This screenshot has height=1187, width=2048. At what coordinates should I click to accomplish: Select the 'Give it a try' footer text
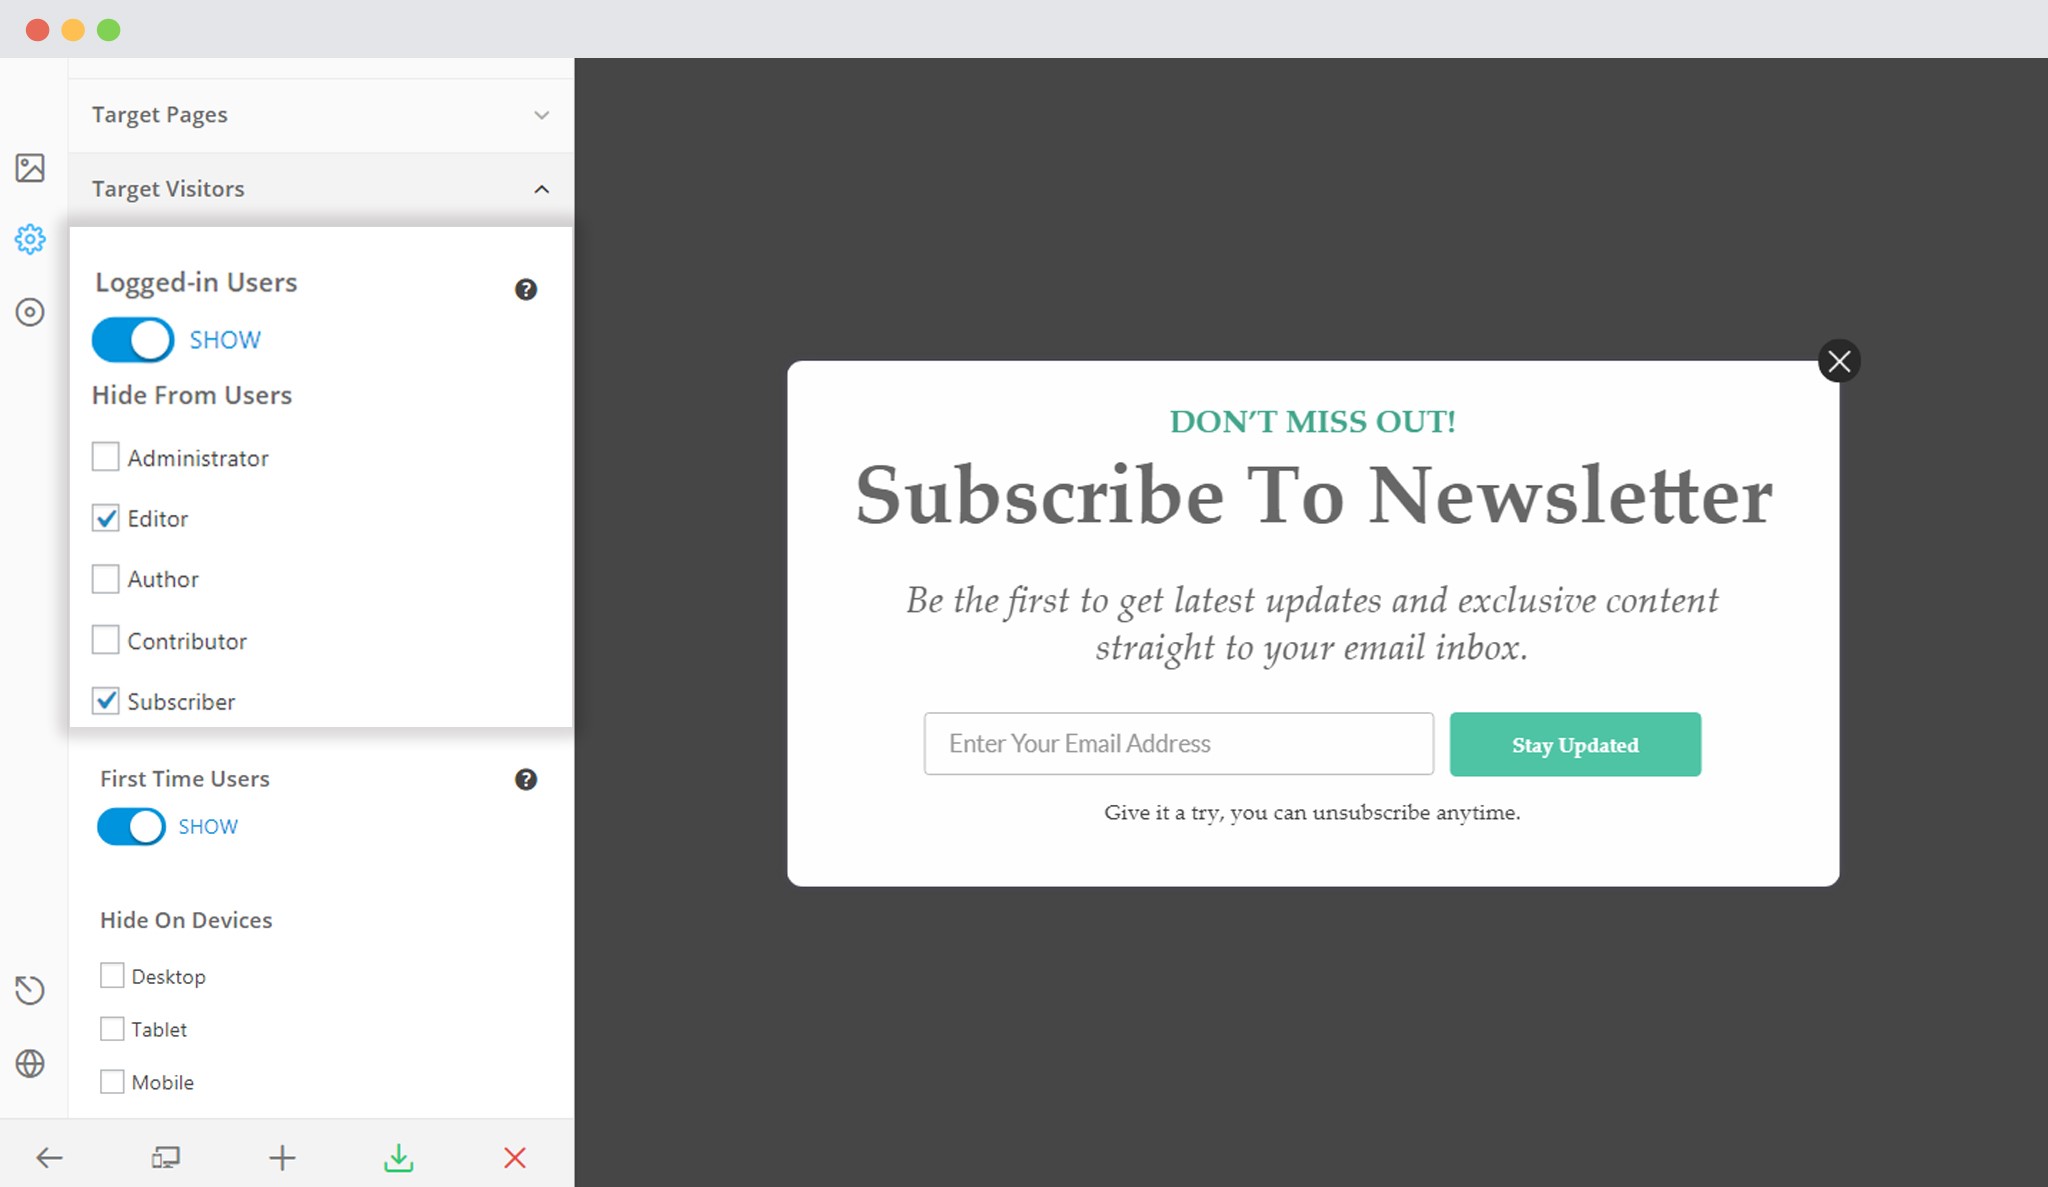(x=1312, y=812)
